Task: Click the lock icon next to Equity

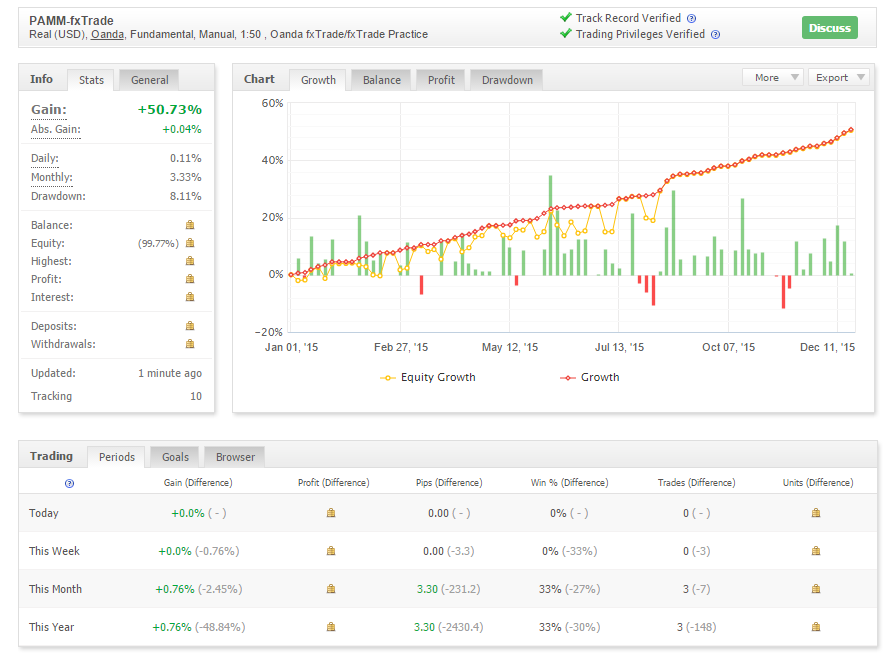Action: tap(190, 243)
